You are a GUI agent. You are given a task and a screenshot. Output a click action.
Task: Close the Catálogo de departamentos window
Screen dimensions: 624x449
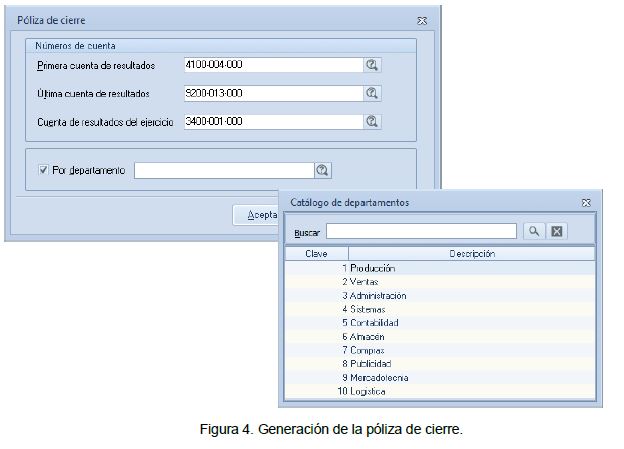point(586,203)
